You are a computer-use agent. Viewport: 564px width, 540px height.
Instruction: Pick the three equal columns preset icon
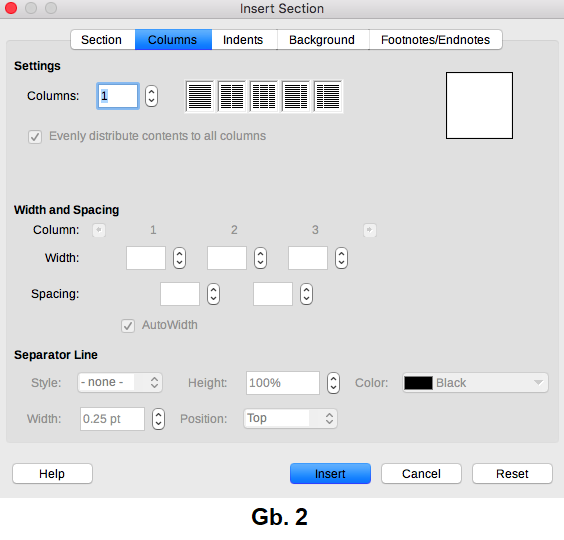(x=264, y=96)
